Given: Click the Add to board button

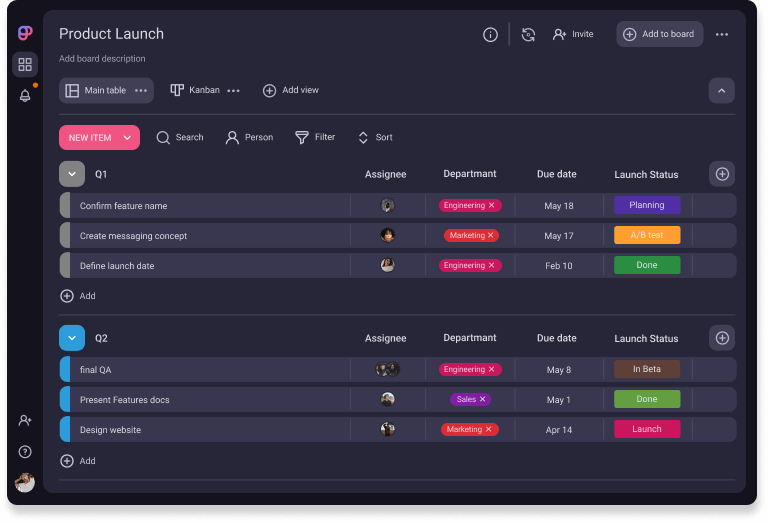Looking at the screenshot, I should [659, 34].
